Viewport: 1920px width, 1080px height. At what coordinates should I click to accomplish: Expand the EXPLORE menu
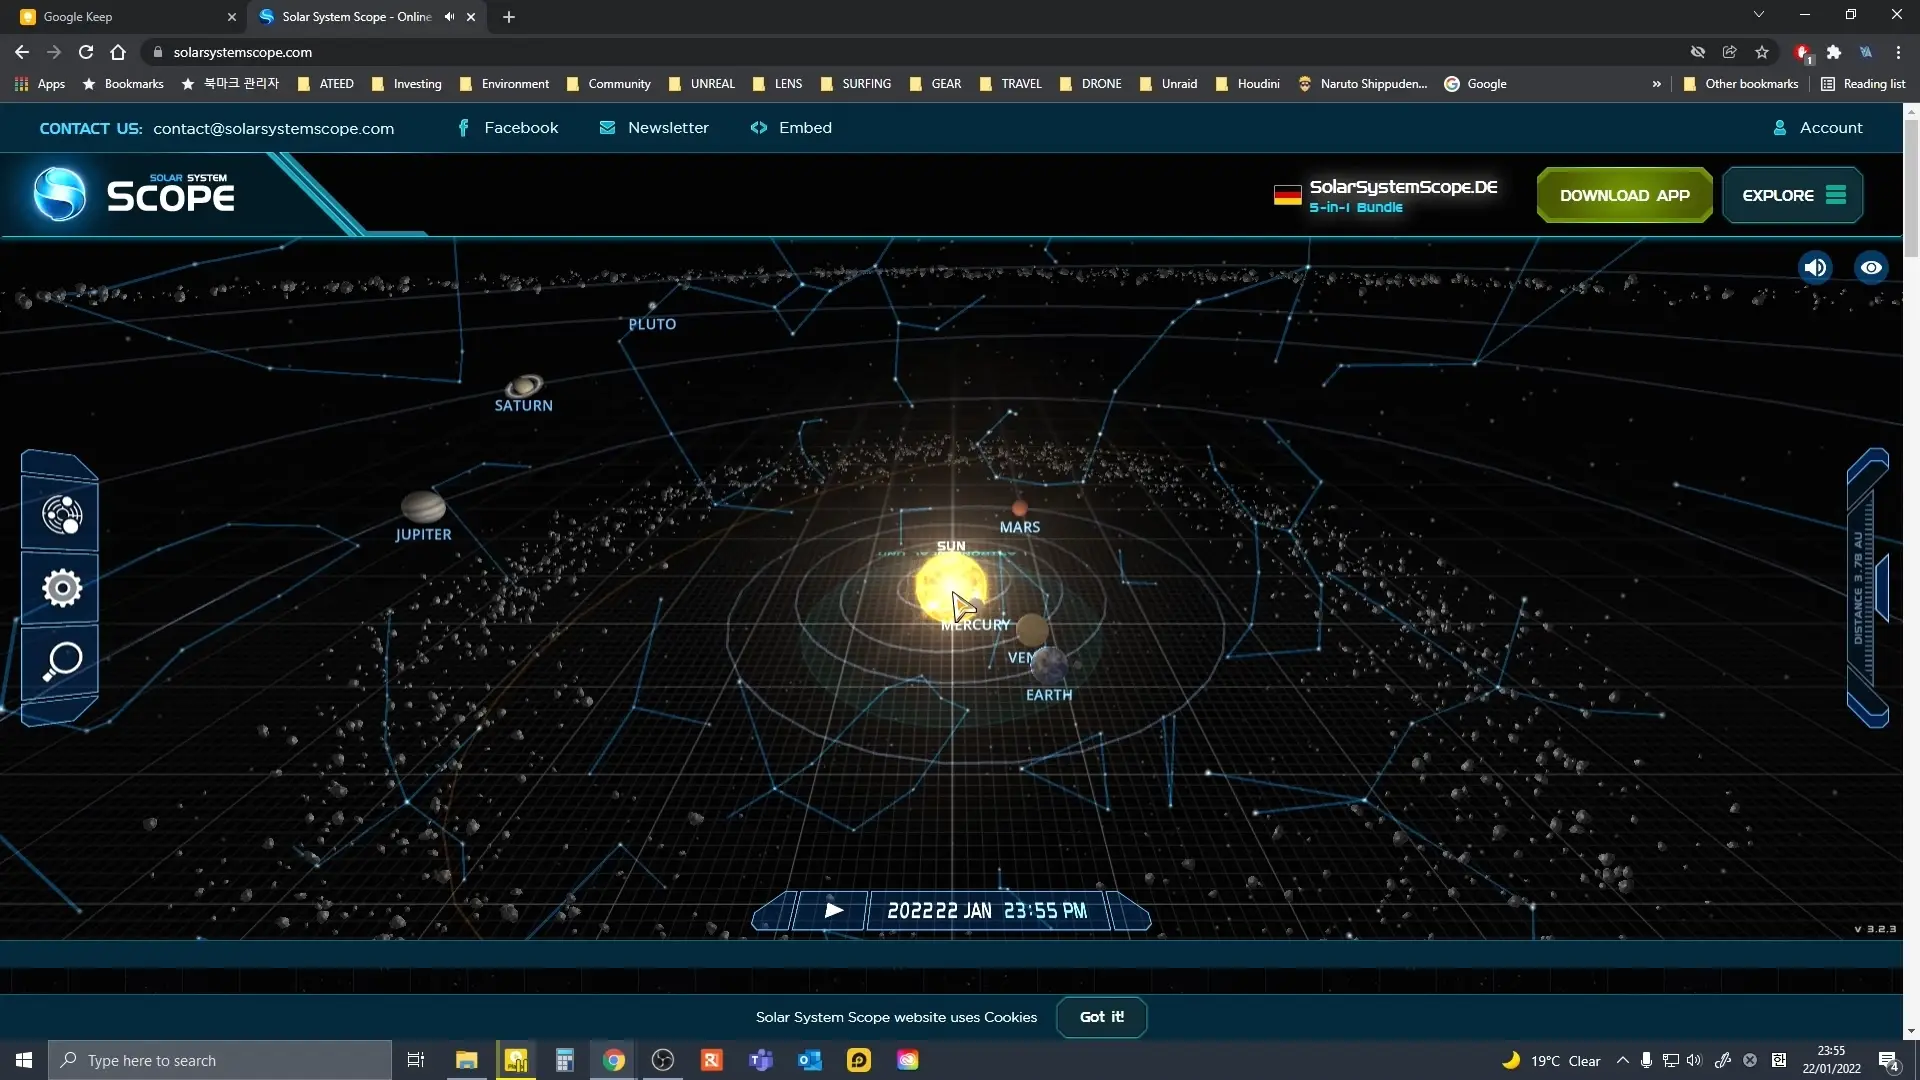1792,195
